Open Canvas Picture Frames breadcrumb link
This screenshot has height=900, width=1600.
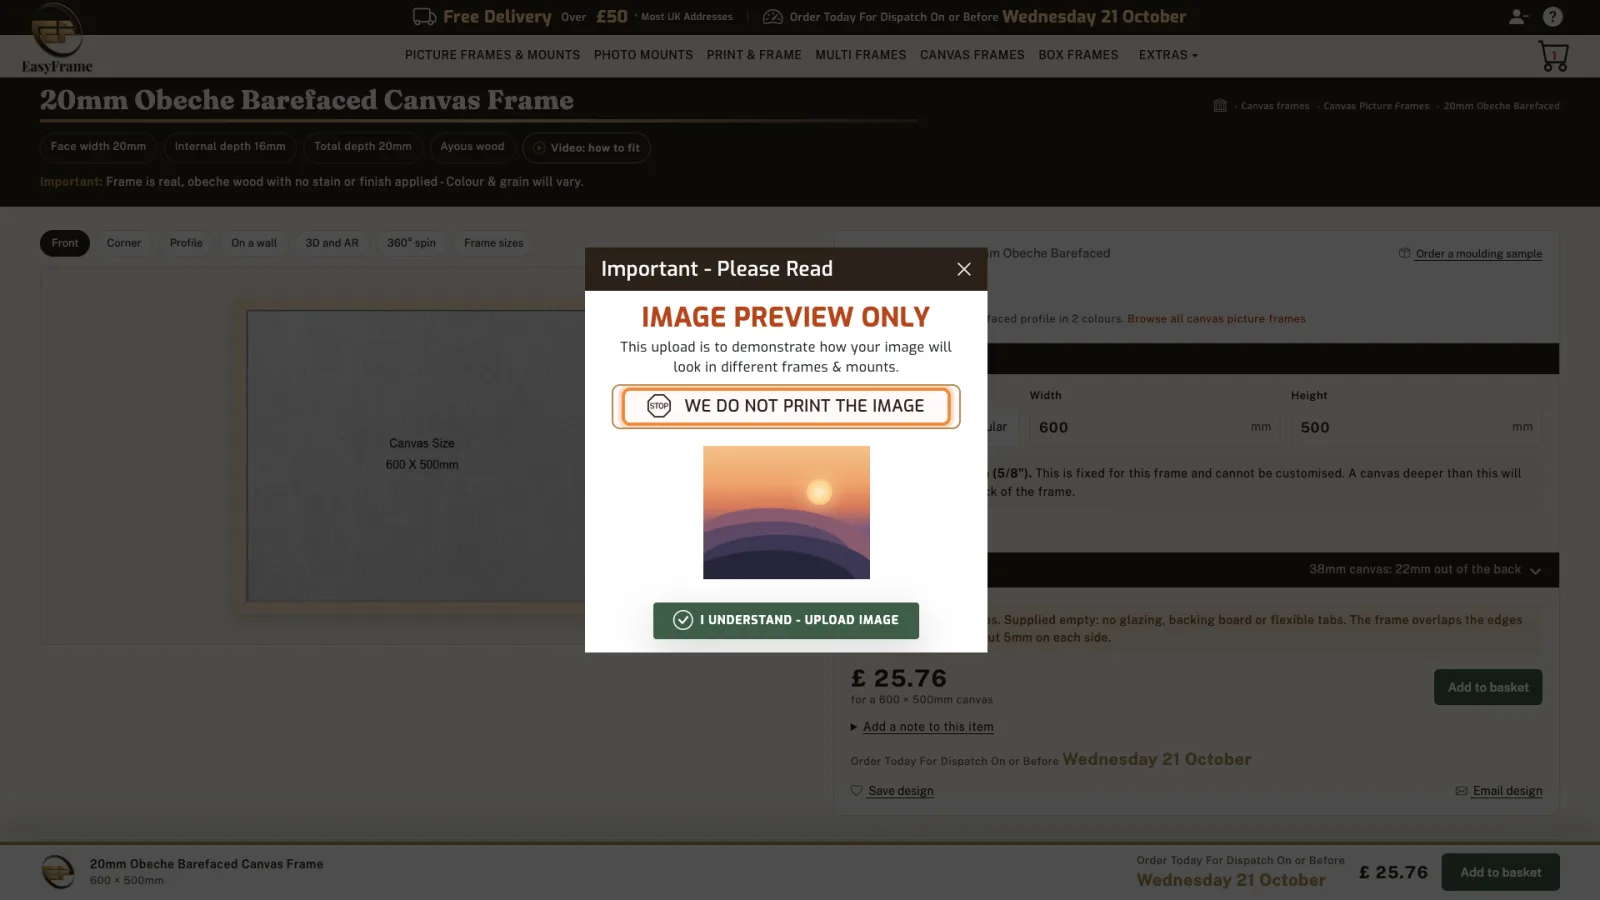pos(1376,106)
